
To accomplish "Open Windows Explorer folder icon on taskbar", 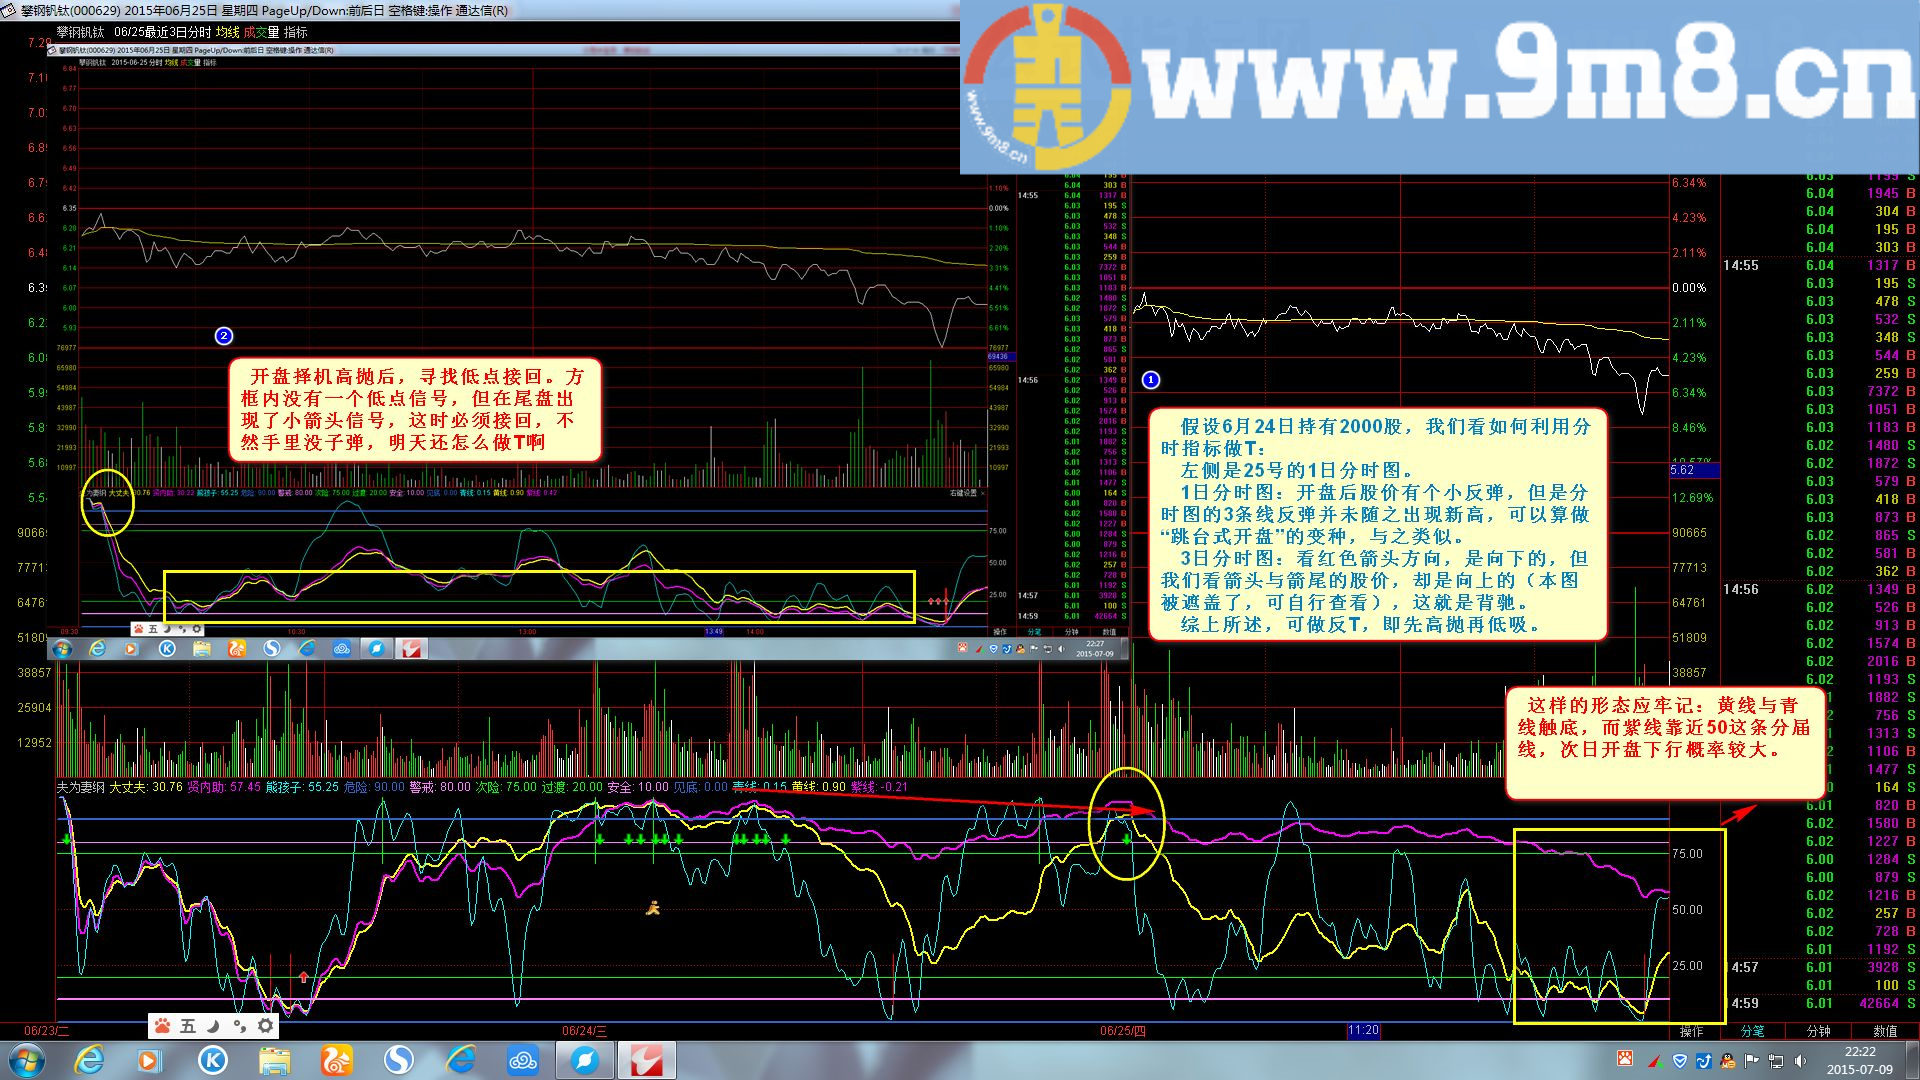I will coord(275,1060).
